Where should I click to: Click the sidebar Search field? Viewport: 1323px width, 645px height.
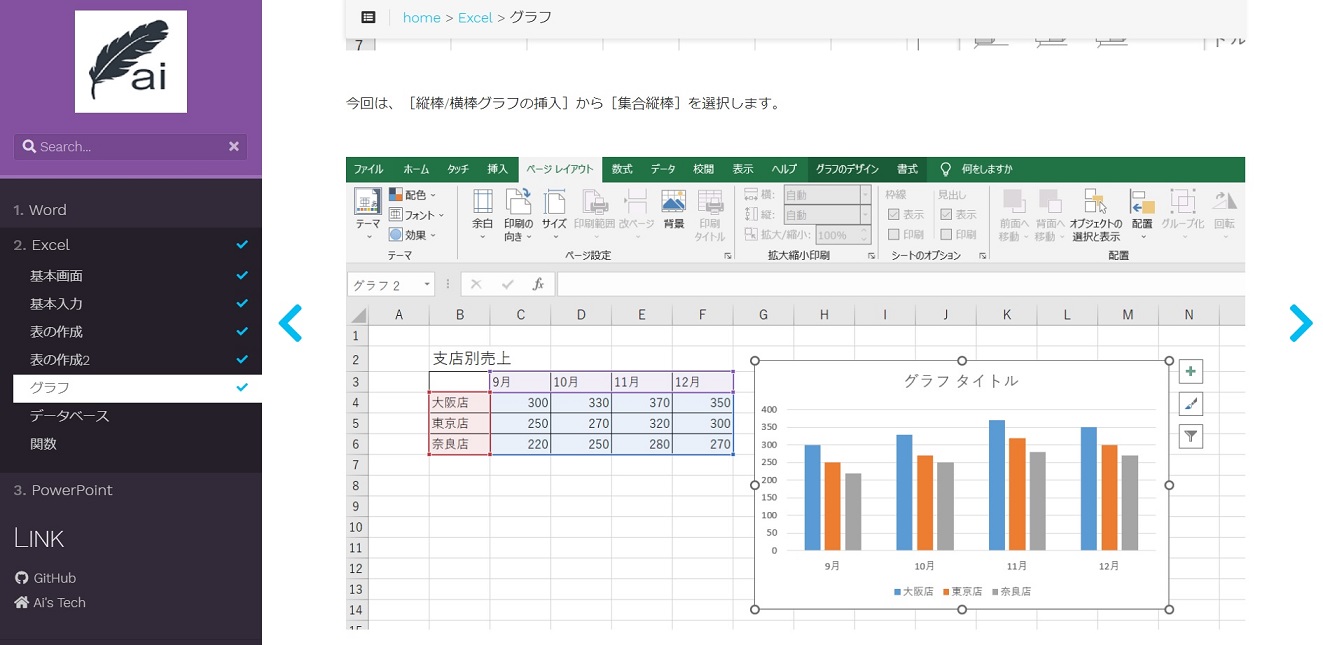pos(130,146)
